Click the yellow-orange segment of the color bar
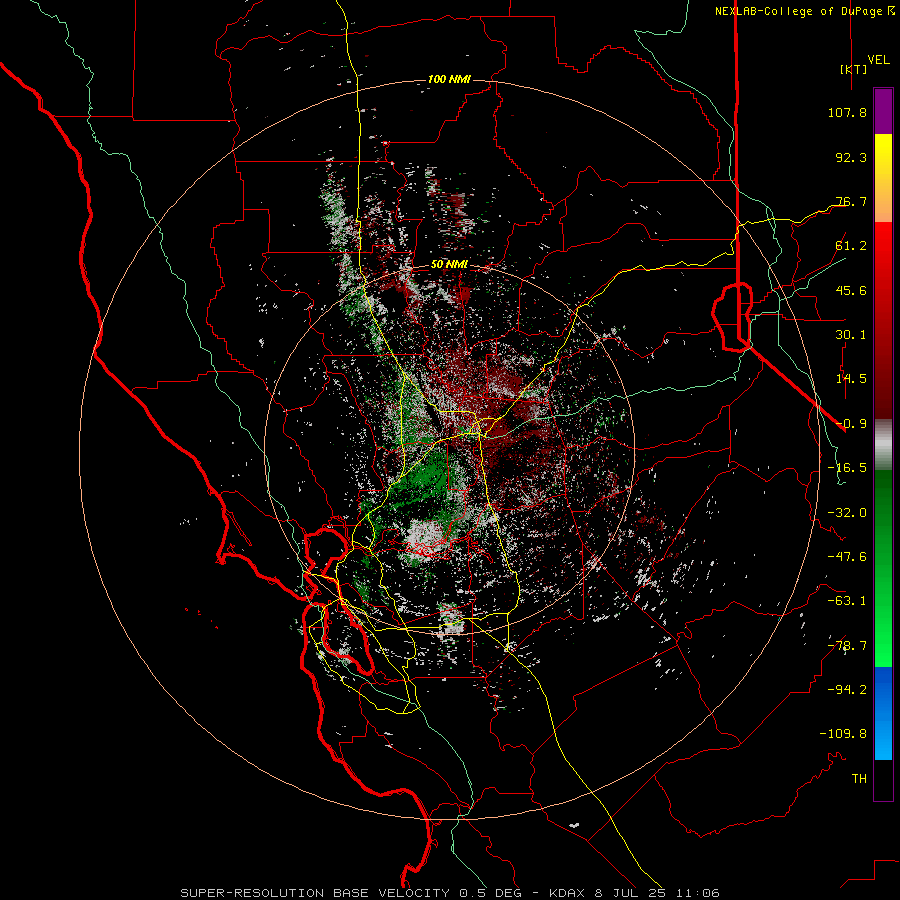Viewport: 900px width, 900px height. point(883,178)
